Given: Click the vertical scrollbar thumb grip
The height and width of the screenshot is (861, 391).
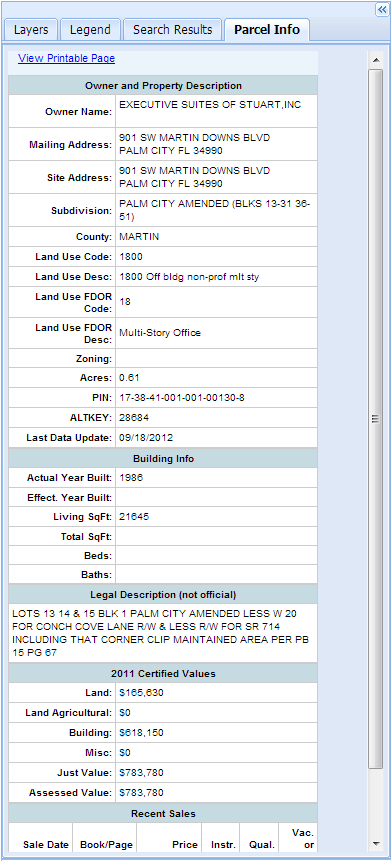Looking at the screenshot, I should [x=376, y=419].
